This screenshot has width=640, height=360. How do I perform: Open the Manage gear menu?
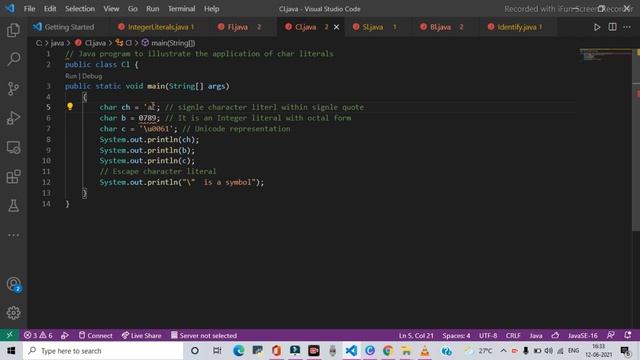13,313
